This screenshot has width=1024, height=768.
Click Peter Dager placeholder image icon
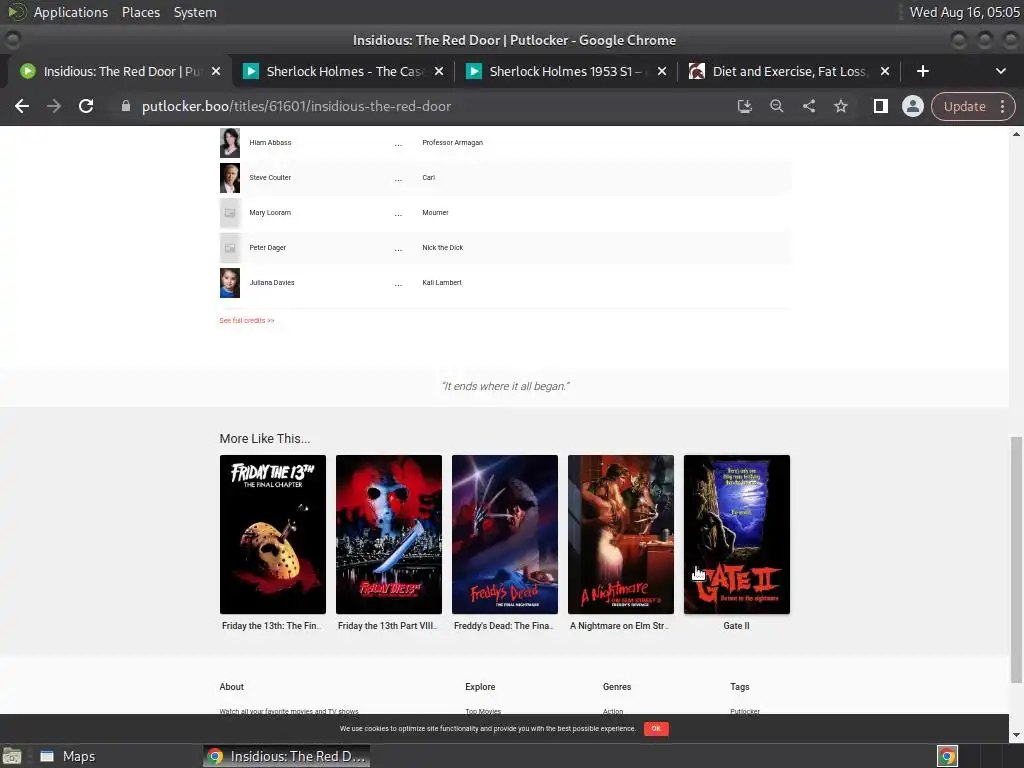coord(230,248)
